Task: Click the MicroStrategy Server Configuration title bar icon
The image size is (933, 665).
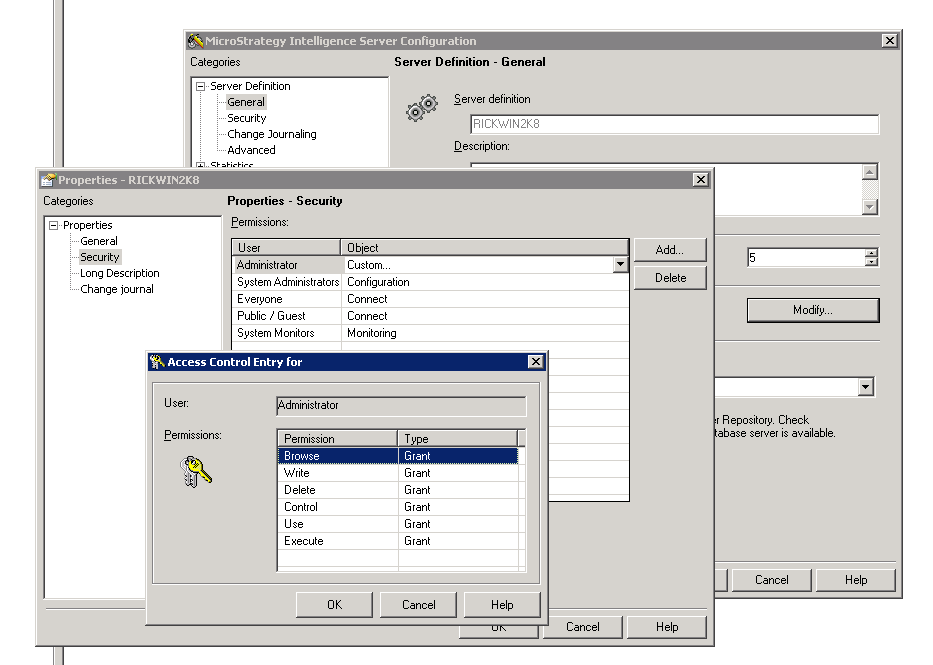Action: (195, 41)
